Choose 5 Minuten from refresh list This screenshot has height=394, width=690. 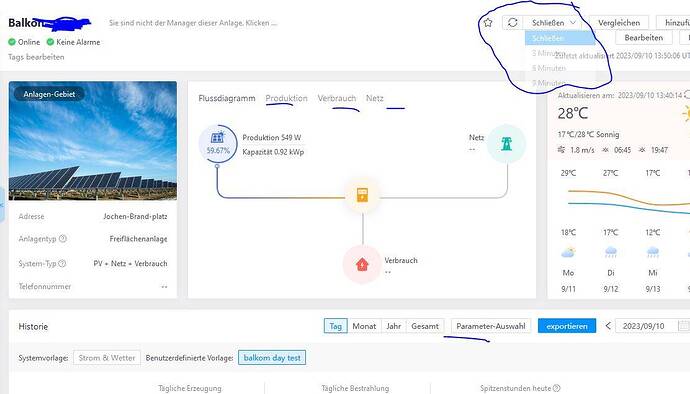coord(549,68)
